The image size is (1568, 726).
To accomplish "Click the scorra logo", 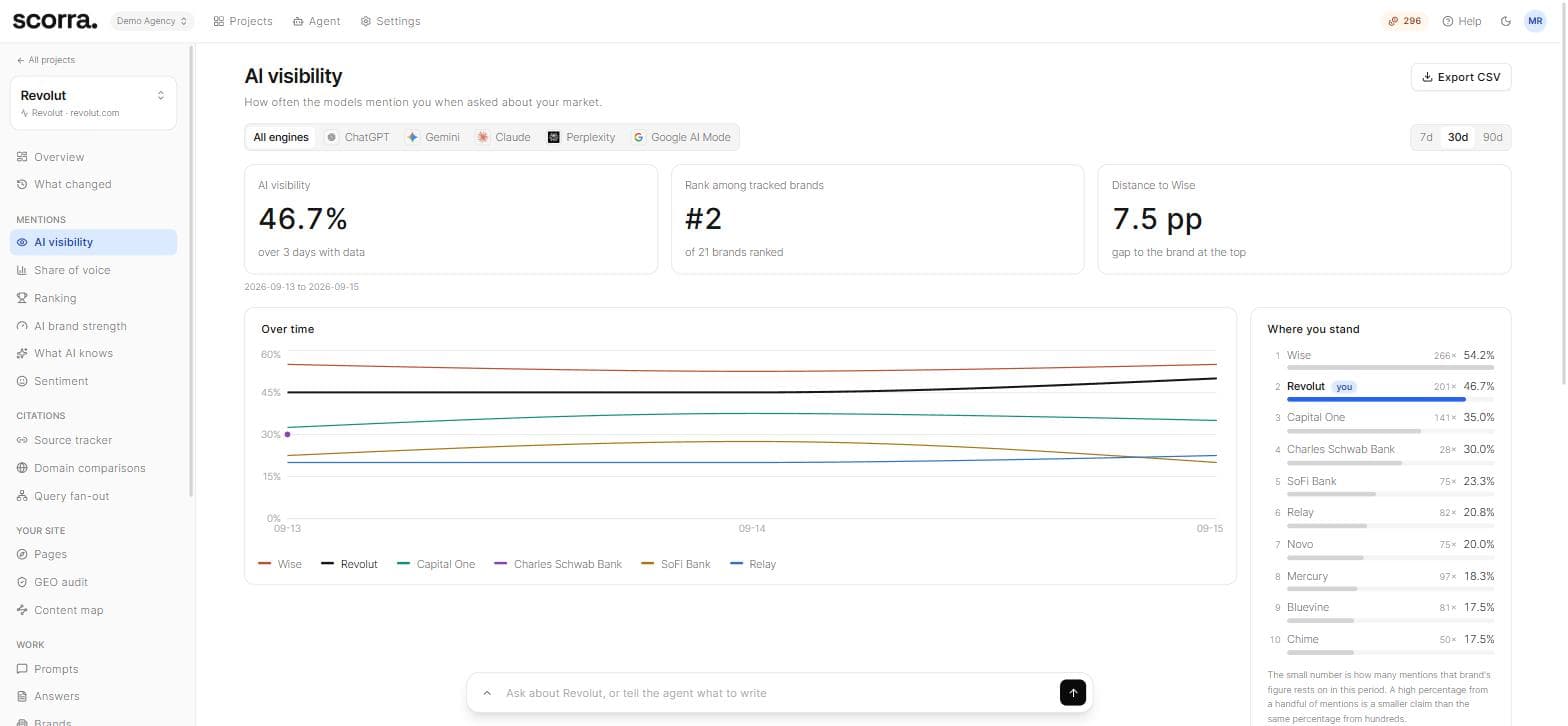I will pos(55,20).
